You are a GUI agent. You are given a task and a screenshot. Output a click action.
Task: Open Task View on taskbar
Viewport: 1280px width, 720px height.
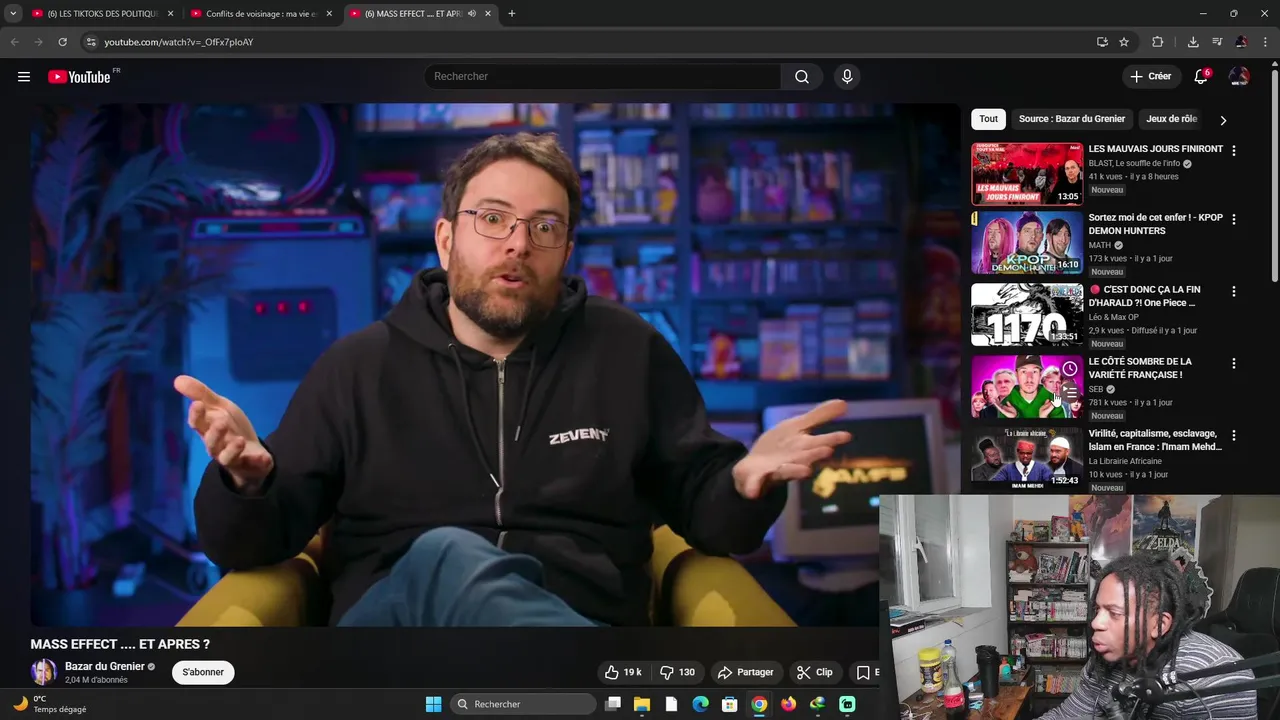click(x=613, y=704)
